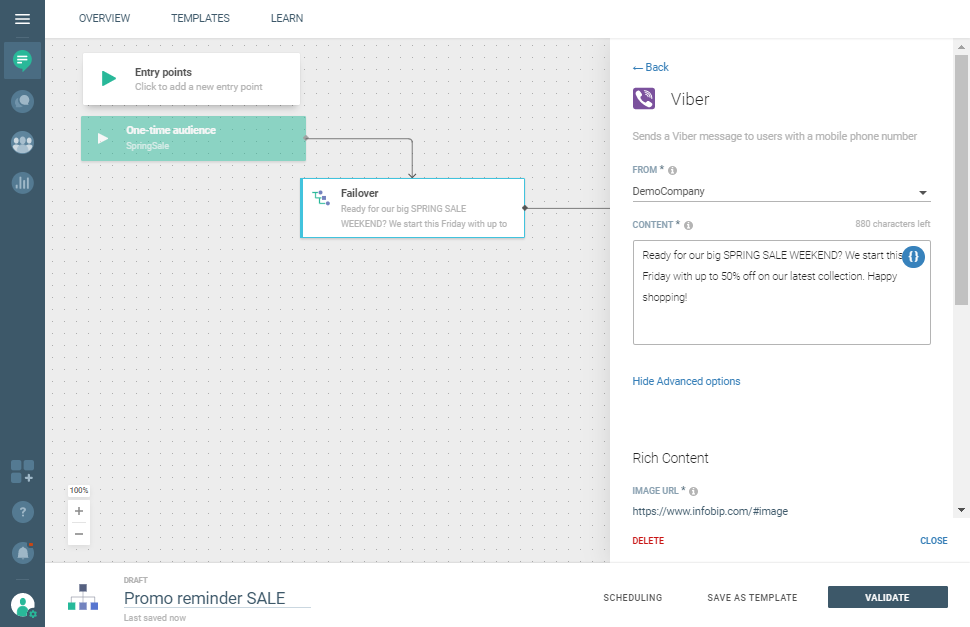The width and height of the screenshot is (970, 627).
Task: Show the Content field info tooltip
Action: [689, 225]
